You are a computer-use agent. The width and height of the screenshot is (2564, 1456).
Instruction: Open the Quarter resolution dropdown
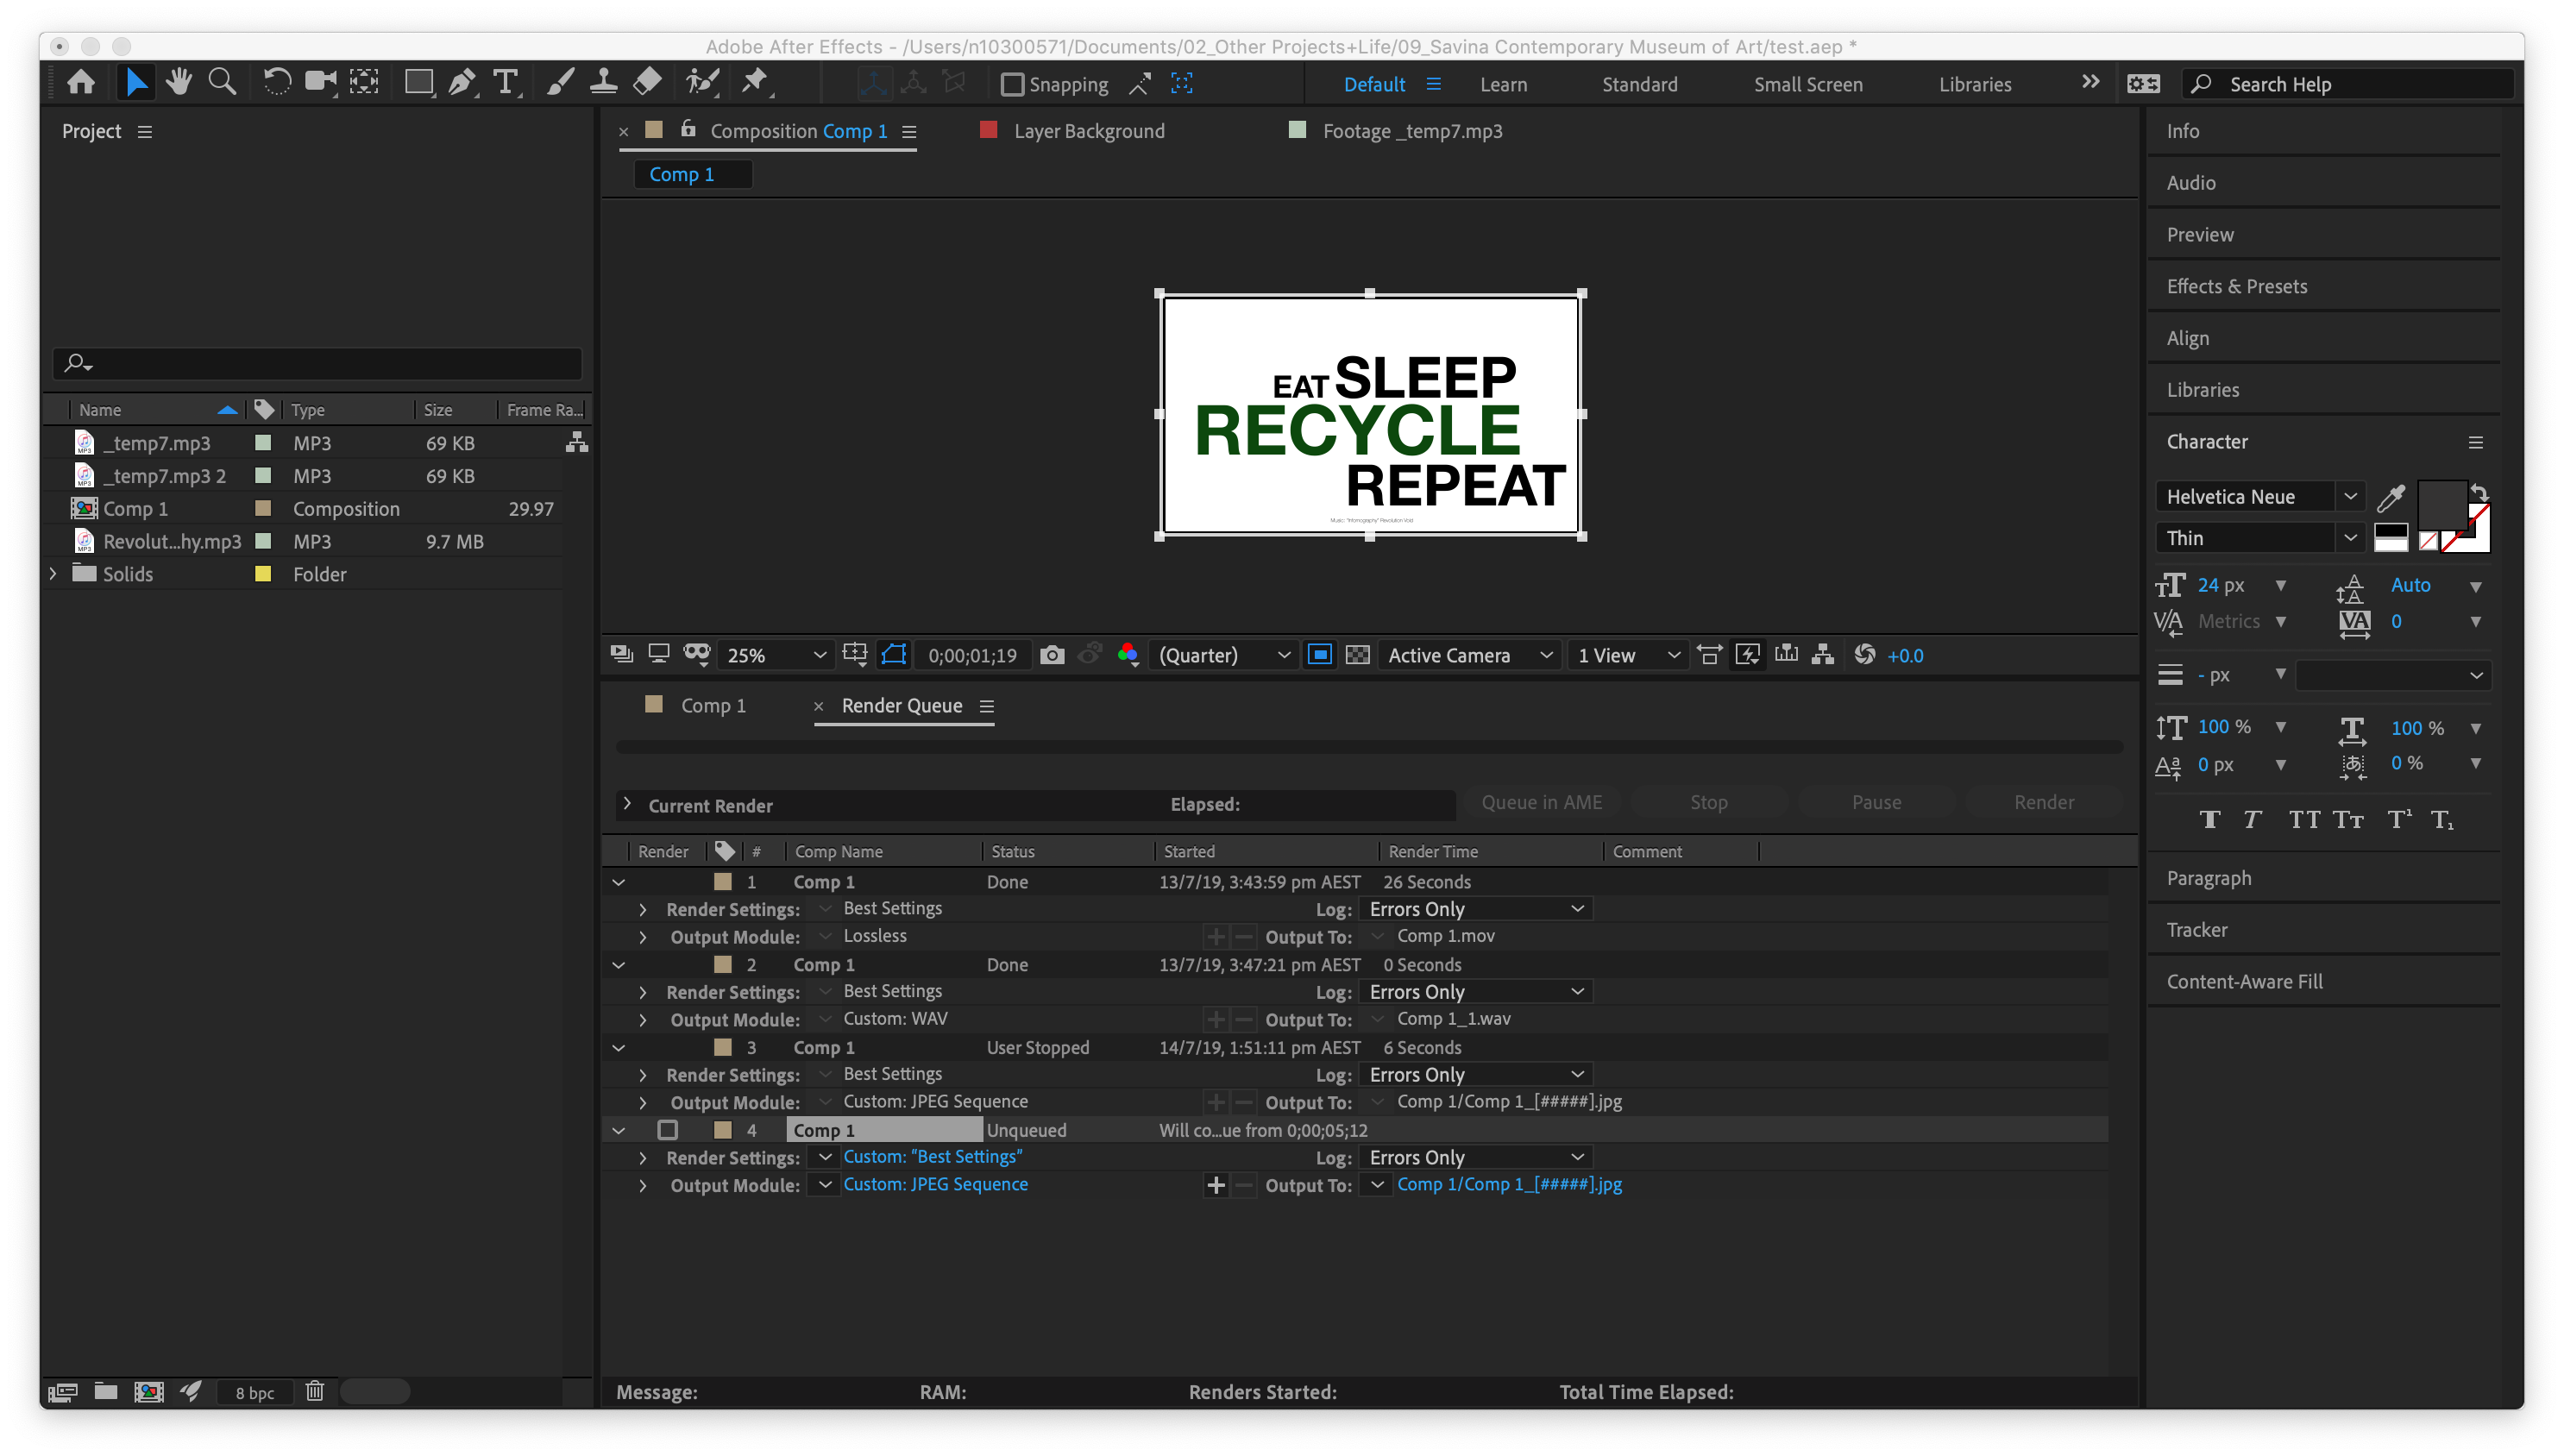(x=1223, y=655)
